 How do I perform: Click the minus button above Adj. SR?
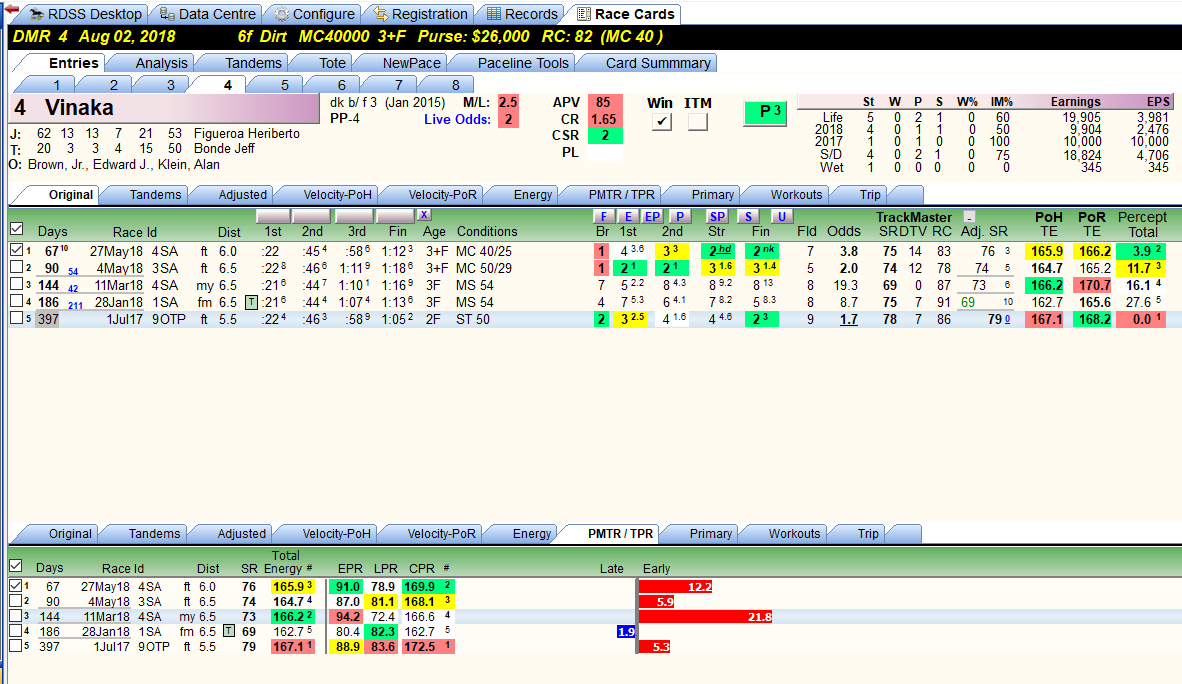pyautogui.click(x=969, y=217)
